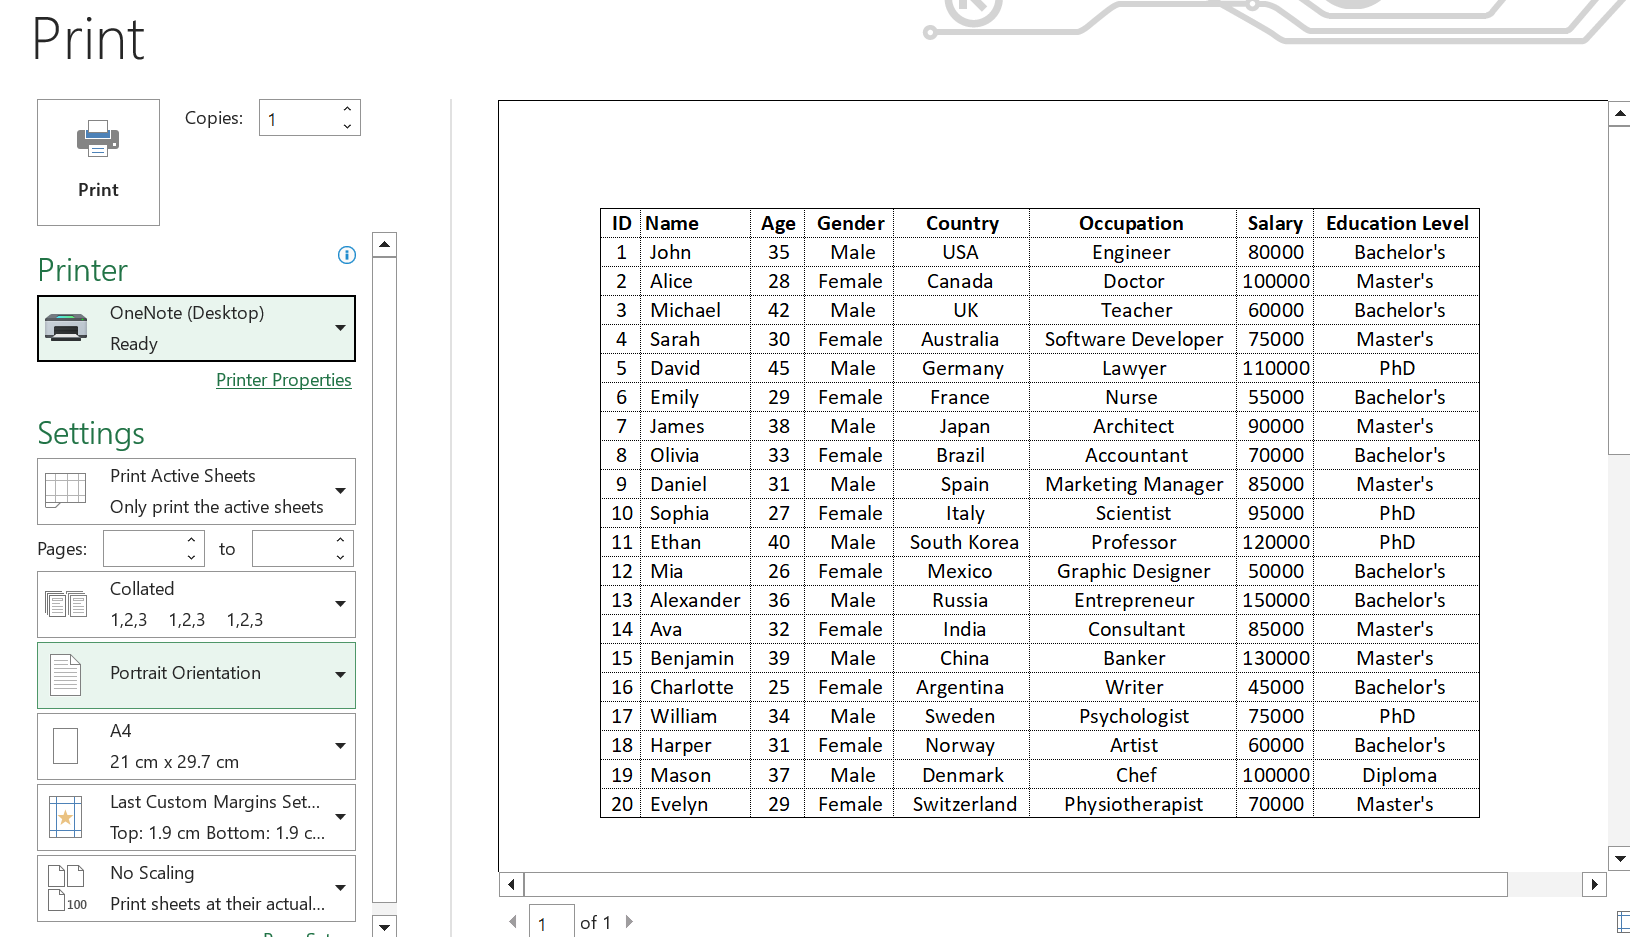This screenshot has width=1630, height=937.
Task: Click the preview horizontal scrollbar thumb
Action: point(1016,884)
